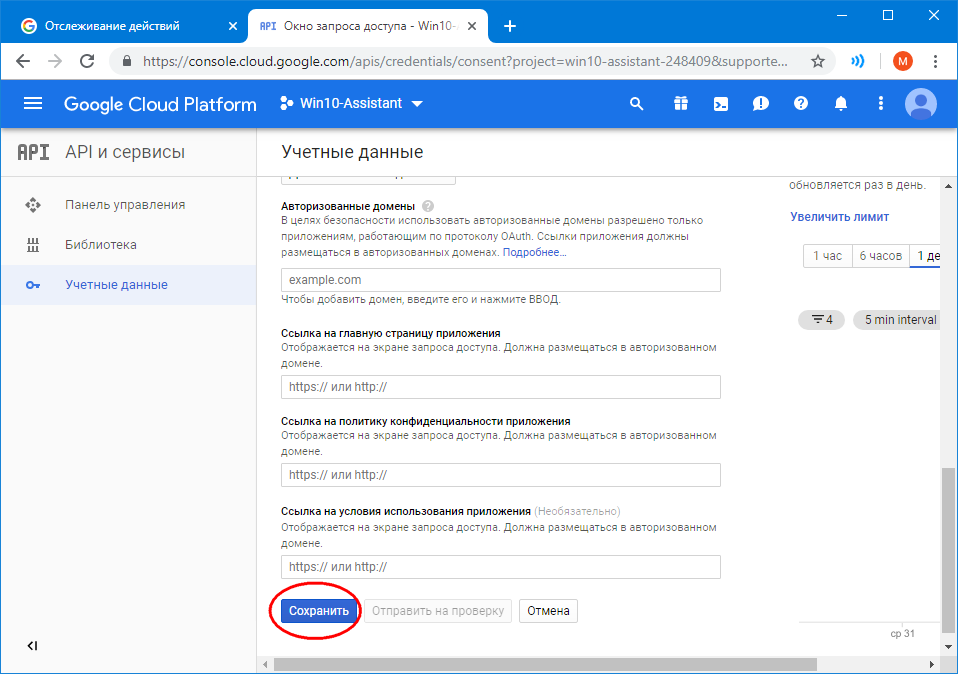Screen dimensions: 958x674
Task: Open the help question mark icon
Action: (x=800, y=104)
